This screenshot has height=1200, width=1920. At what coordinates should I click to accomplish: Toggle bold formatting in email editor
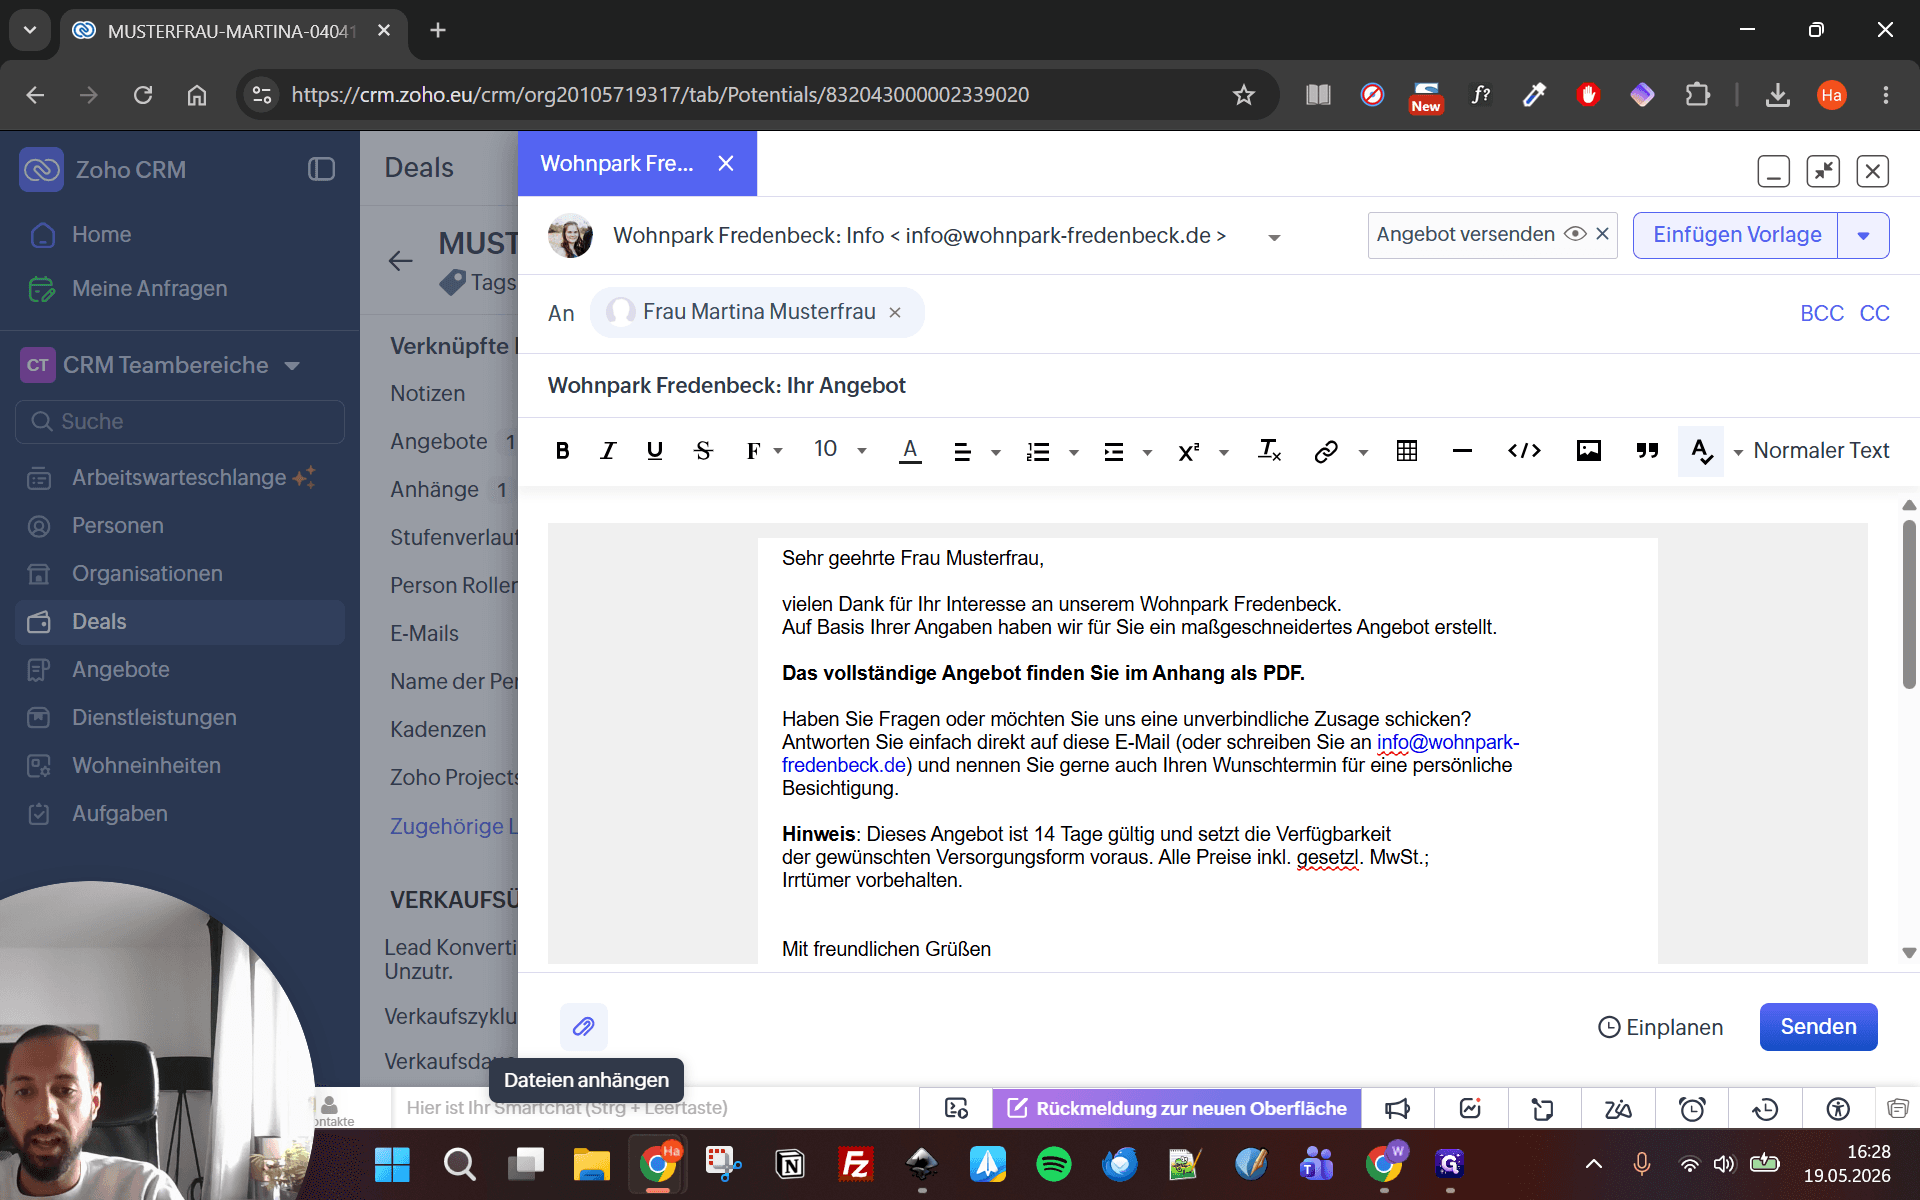point(562,451)
